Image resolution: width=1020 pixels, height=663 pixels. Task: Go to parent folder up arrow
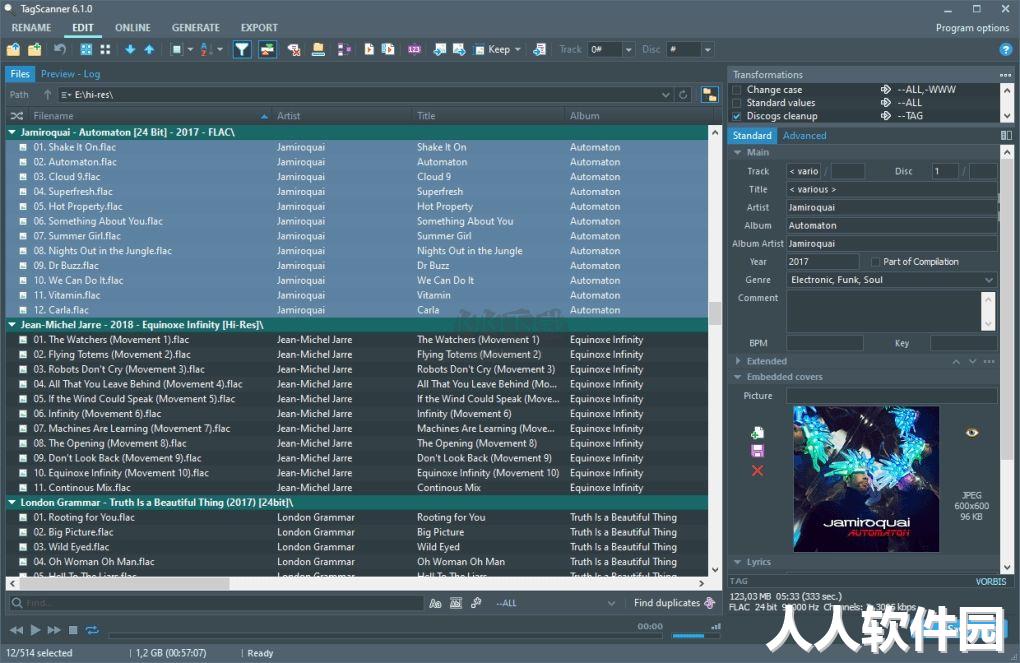pos(47,95)
